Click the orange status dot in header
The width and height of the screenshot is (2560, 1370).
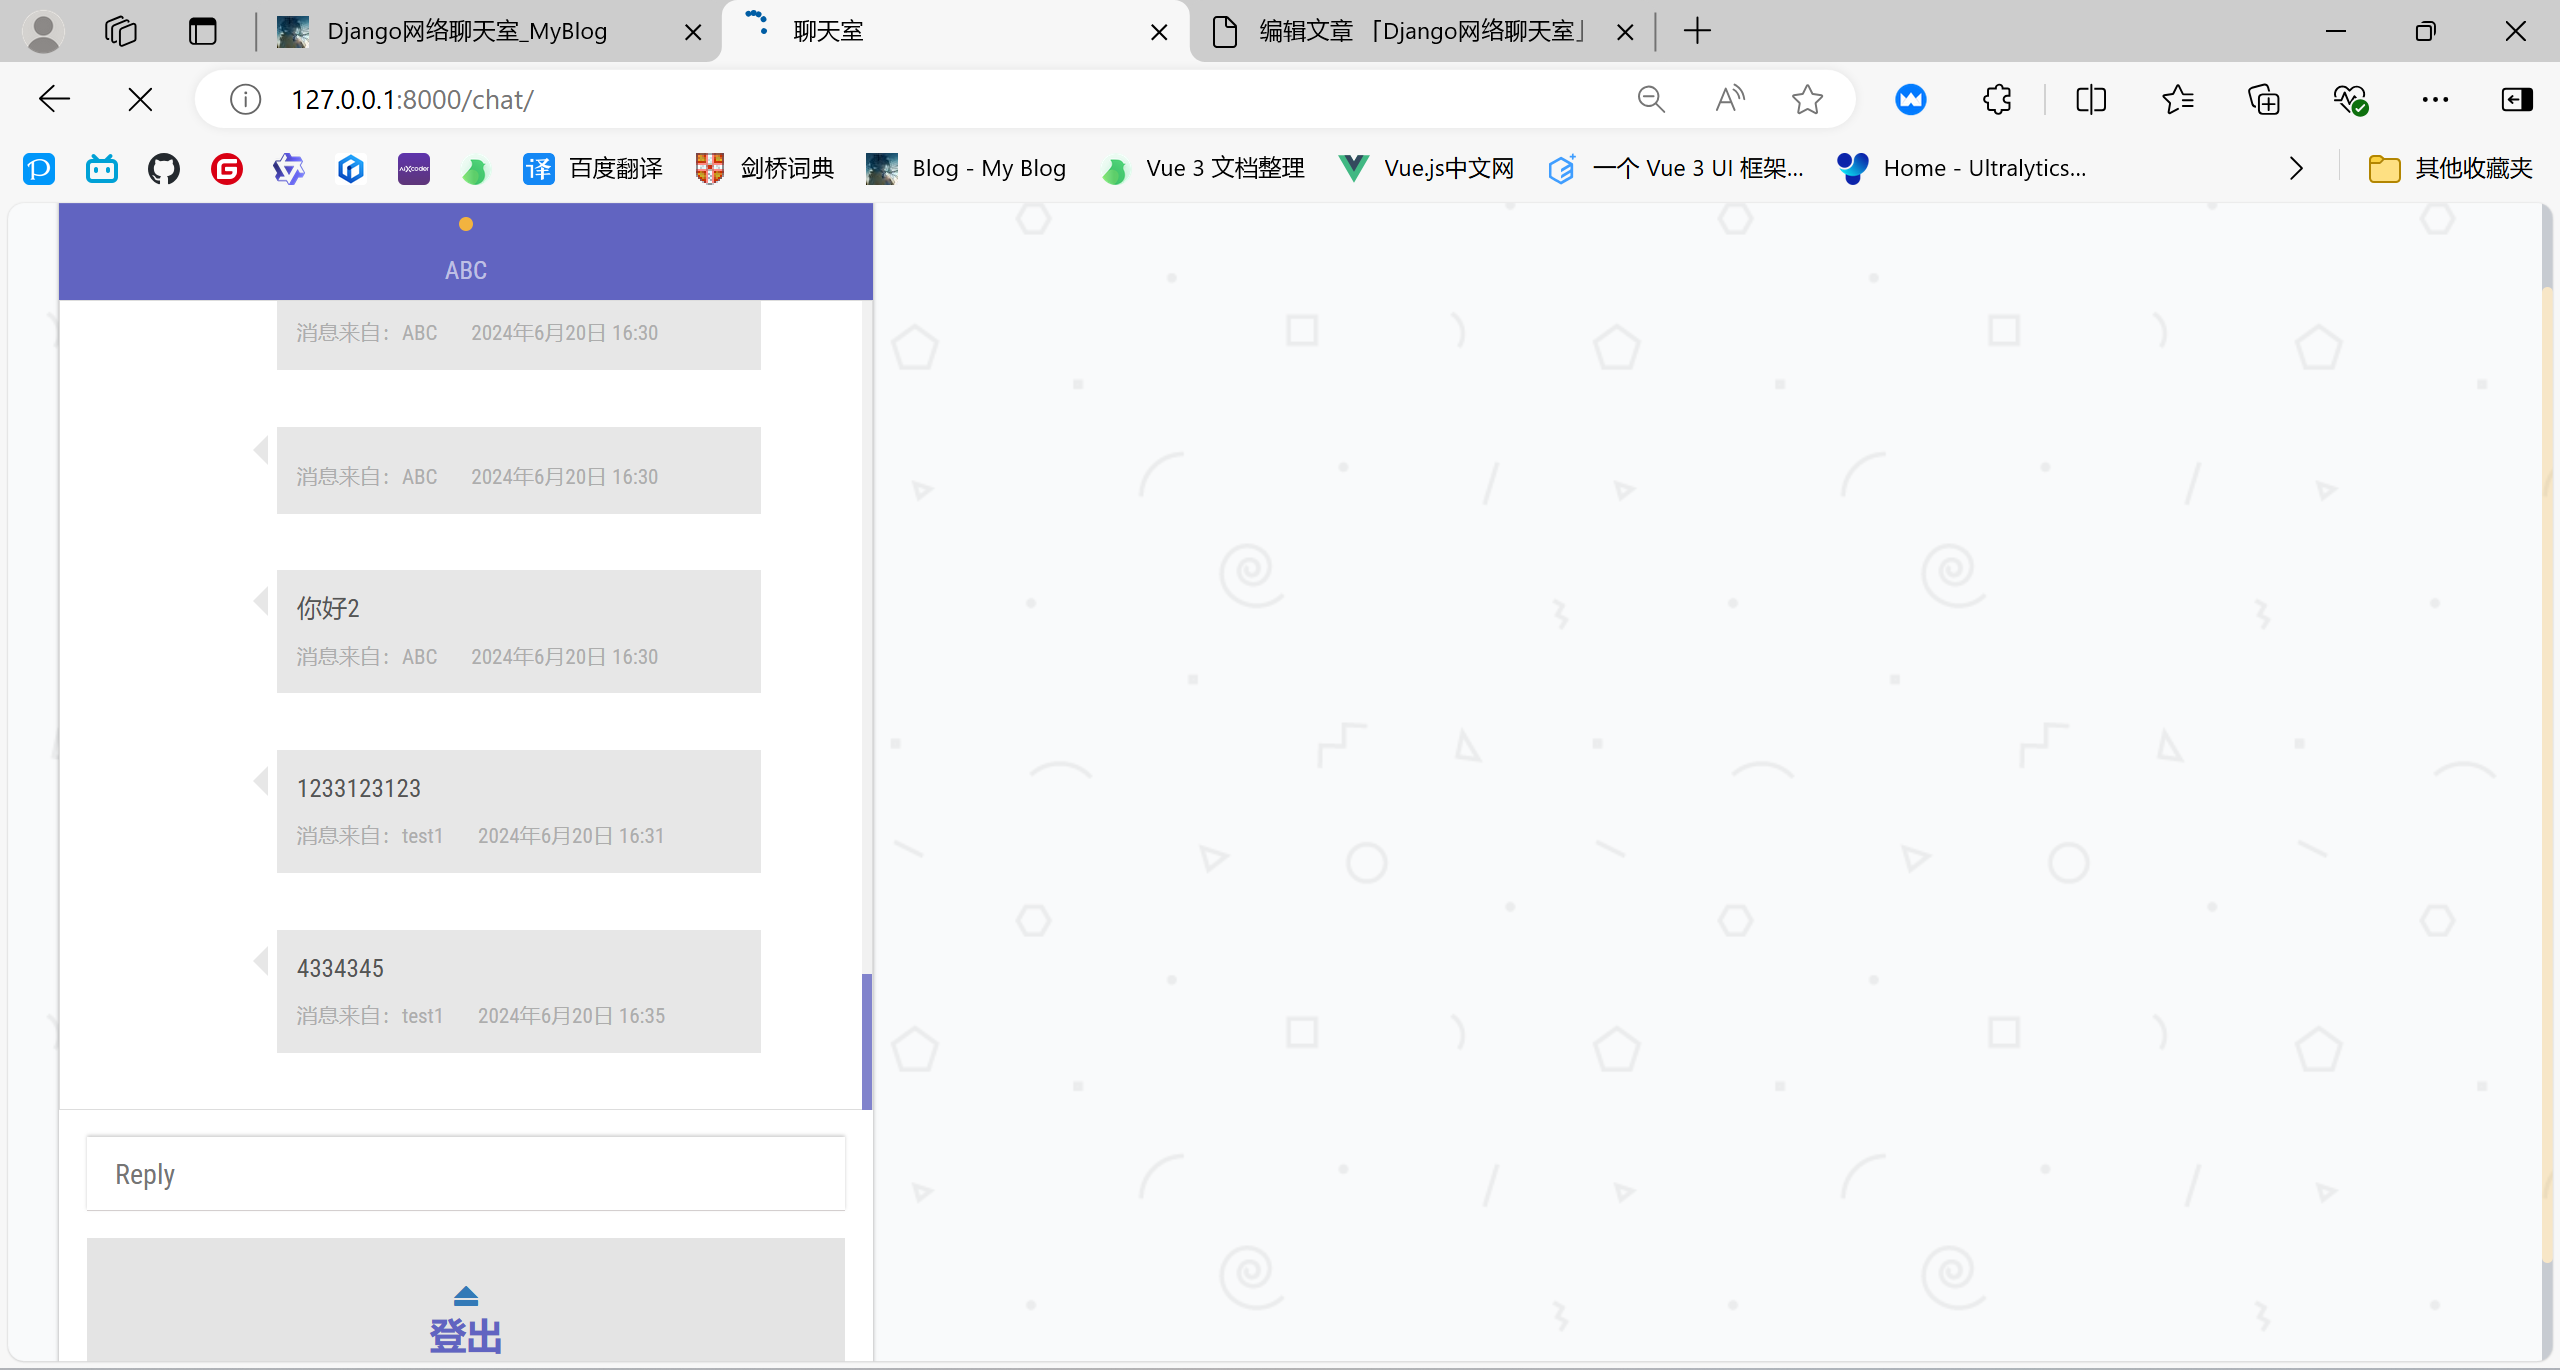point(466,224)
